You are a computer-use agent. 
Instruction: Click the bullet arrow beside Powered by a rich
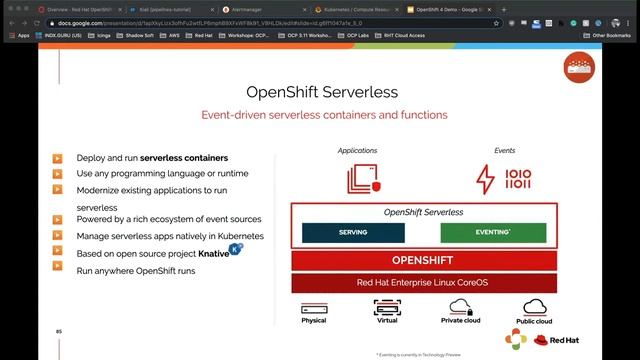[x=58, y=220]
